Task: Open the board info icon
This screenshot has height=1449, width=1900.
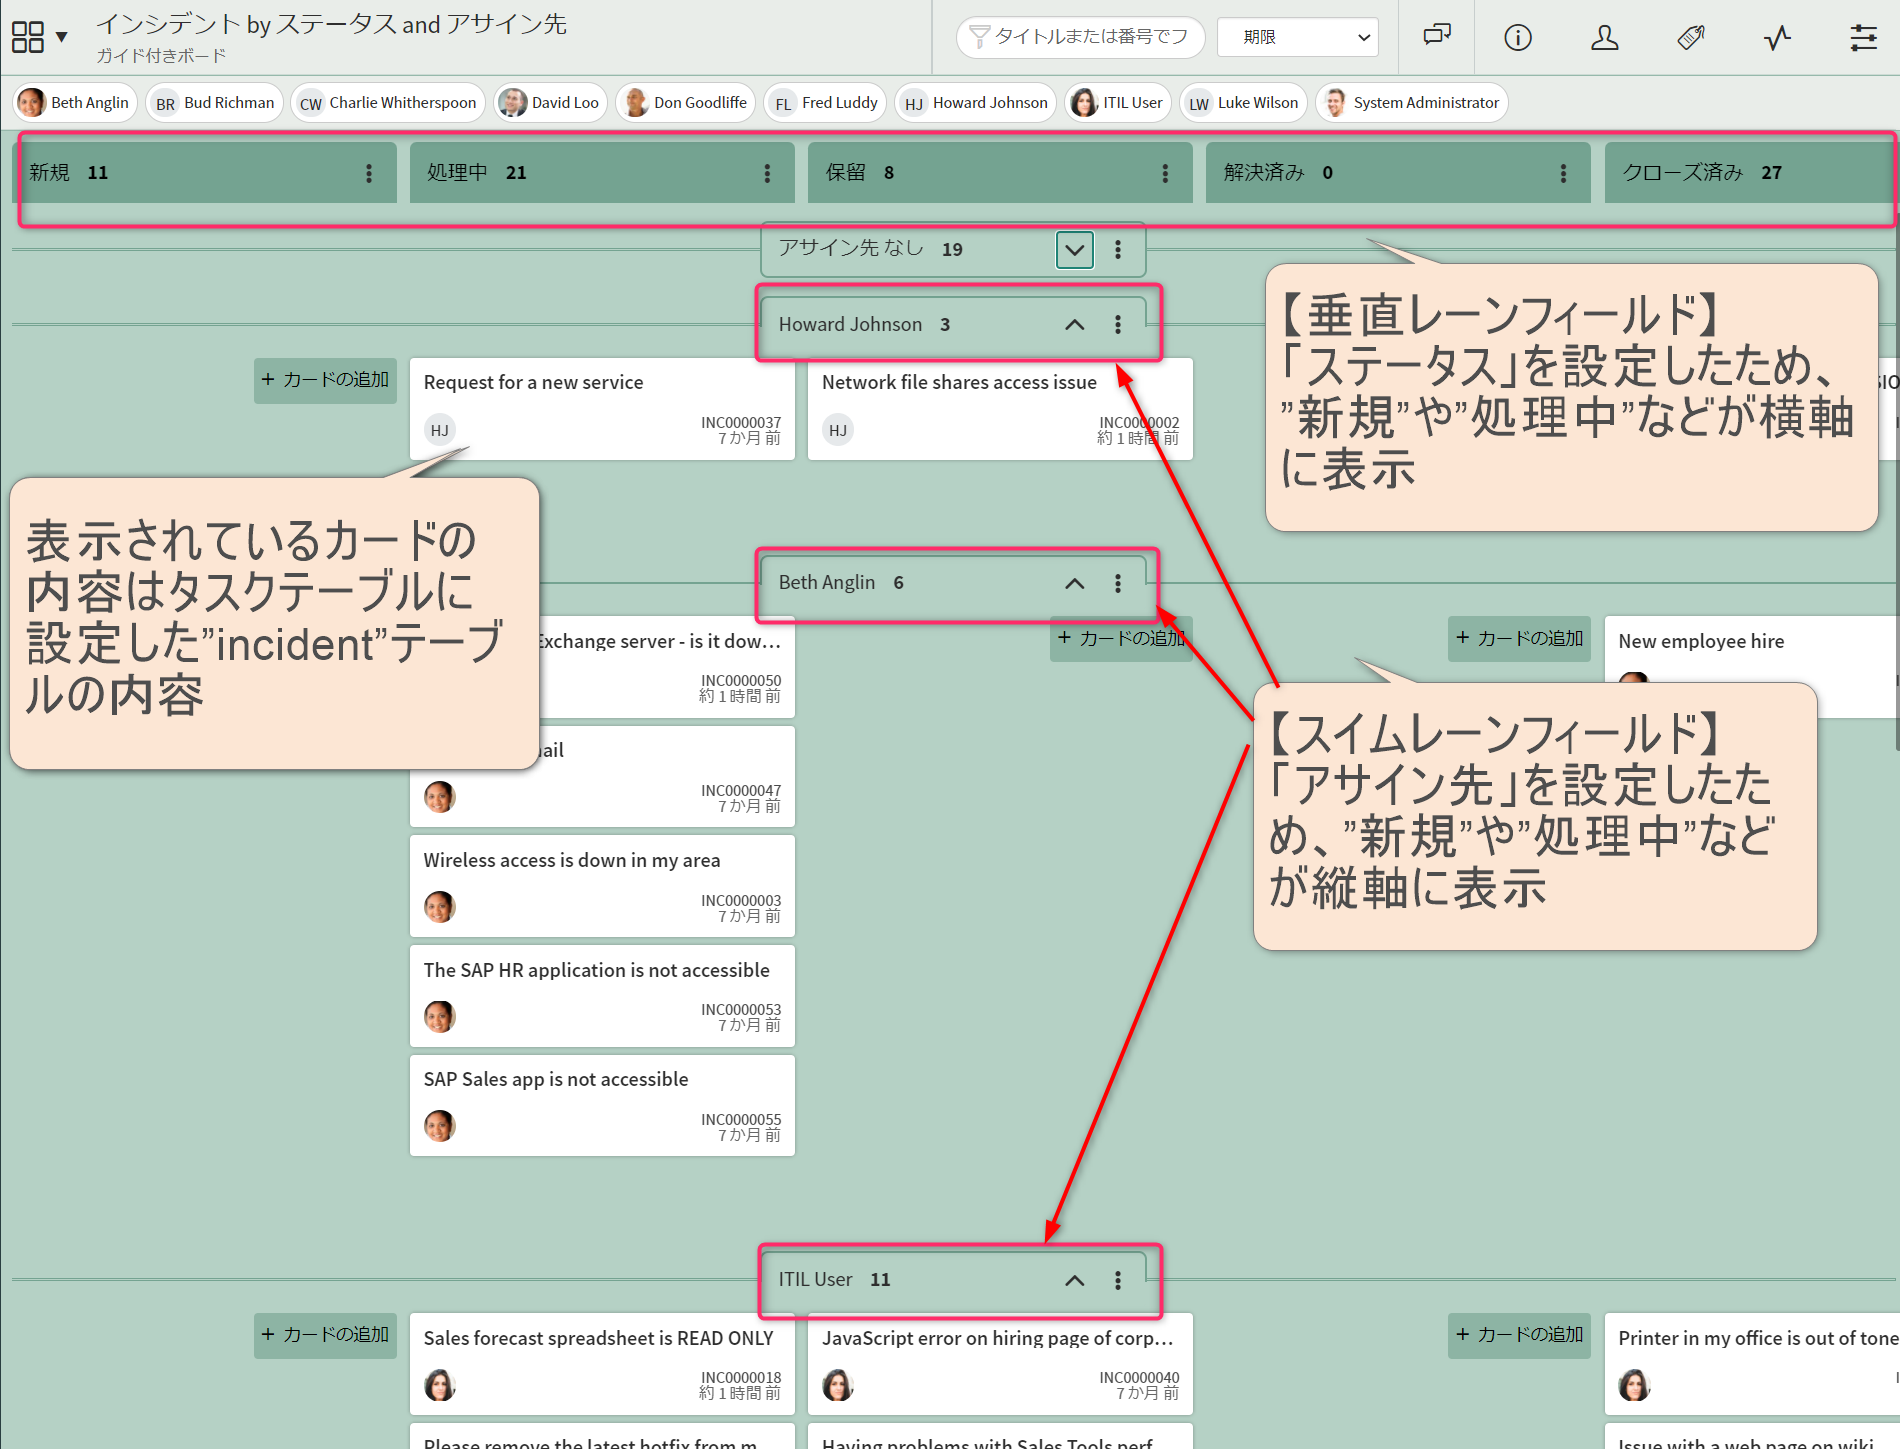Action: tap(1516, 37)
